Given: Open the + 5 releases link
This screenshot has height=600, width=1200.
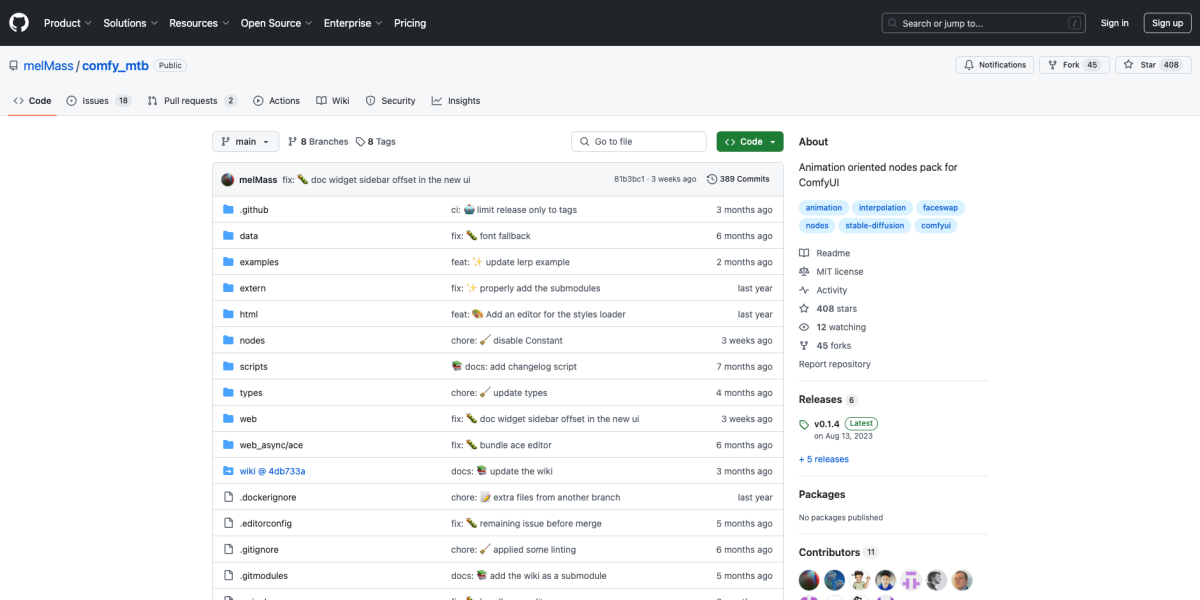Looking at the screenshot, I should pyautogui.click(x=823, y=459).
